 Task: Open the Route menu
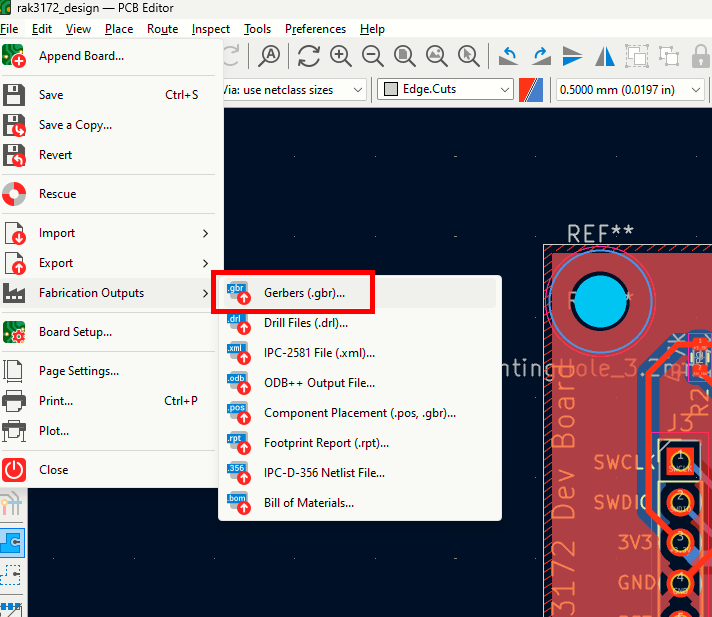click(x=163, y=29)
